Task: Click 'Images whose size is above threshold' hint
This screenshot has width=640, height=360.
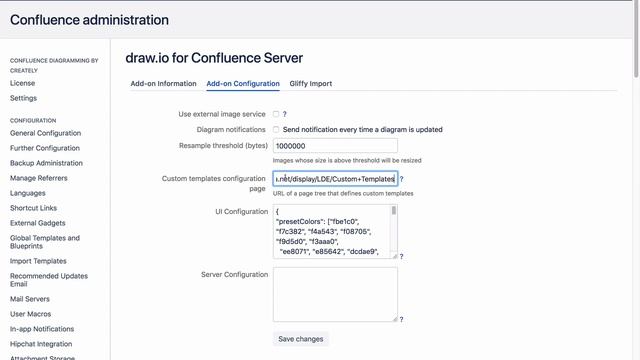Action: (x=347, y=160)
